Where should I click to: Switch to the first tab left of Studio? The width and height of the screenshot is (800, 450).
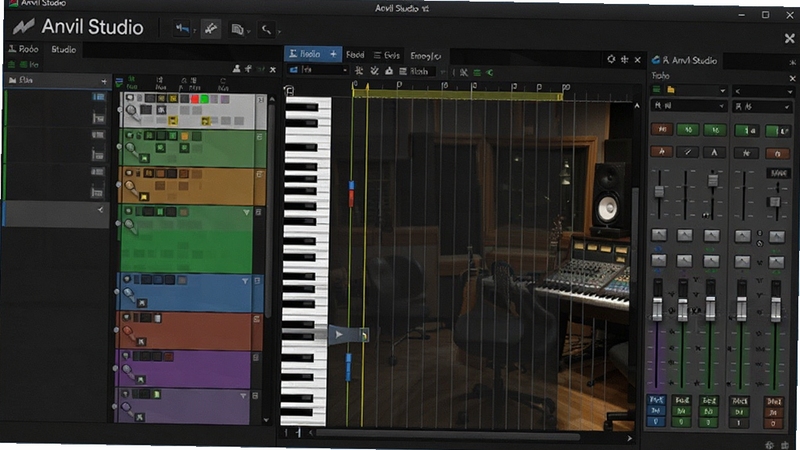pyautogui.click(x=23, y=49)
